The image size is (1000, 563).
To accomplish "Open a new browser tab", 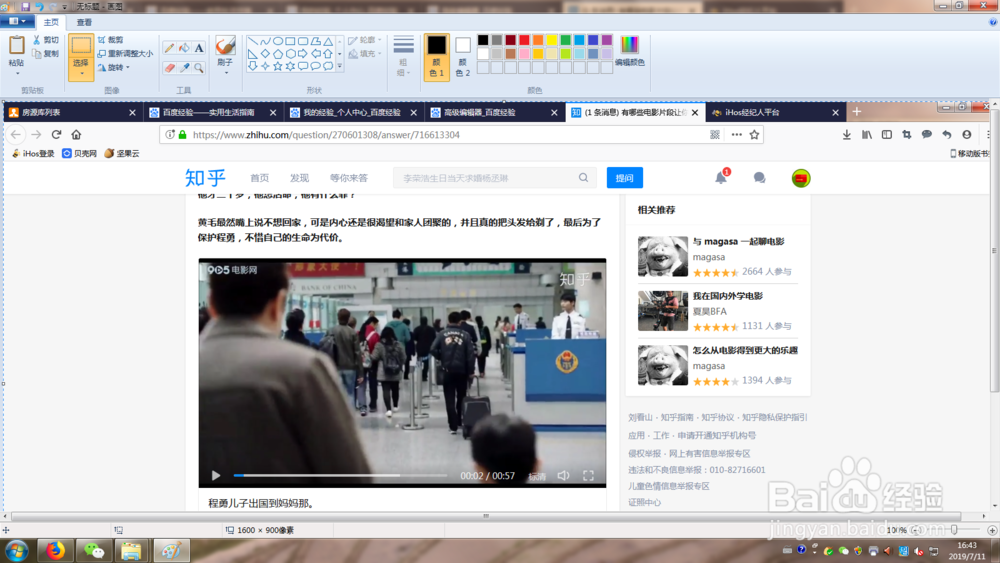I will [857, 112].
